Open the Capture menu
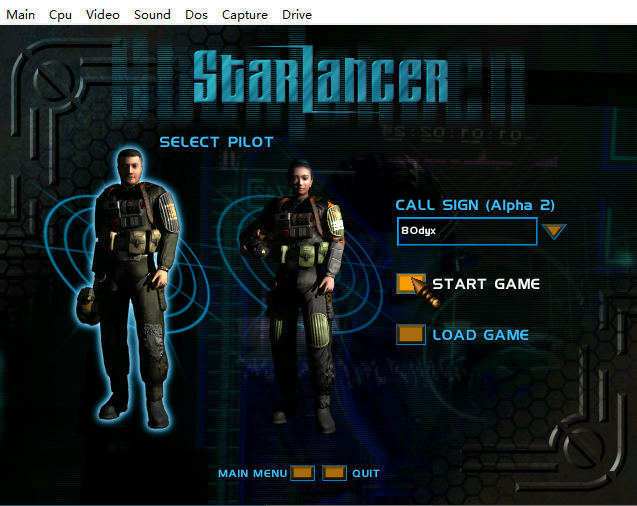This screenshot has height=506, width=637. (x=245, y=15)
